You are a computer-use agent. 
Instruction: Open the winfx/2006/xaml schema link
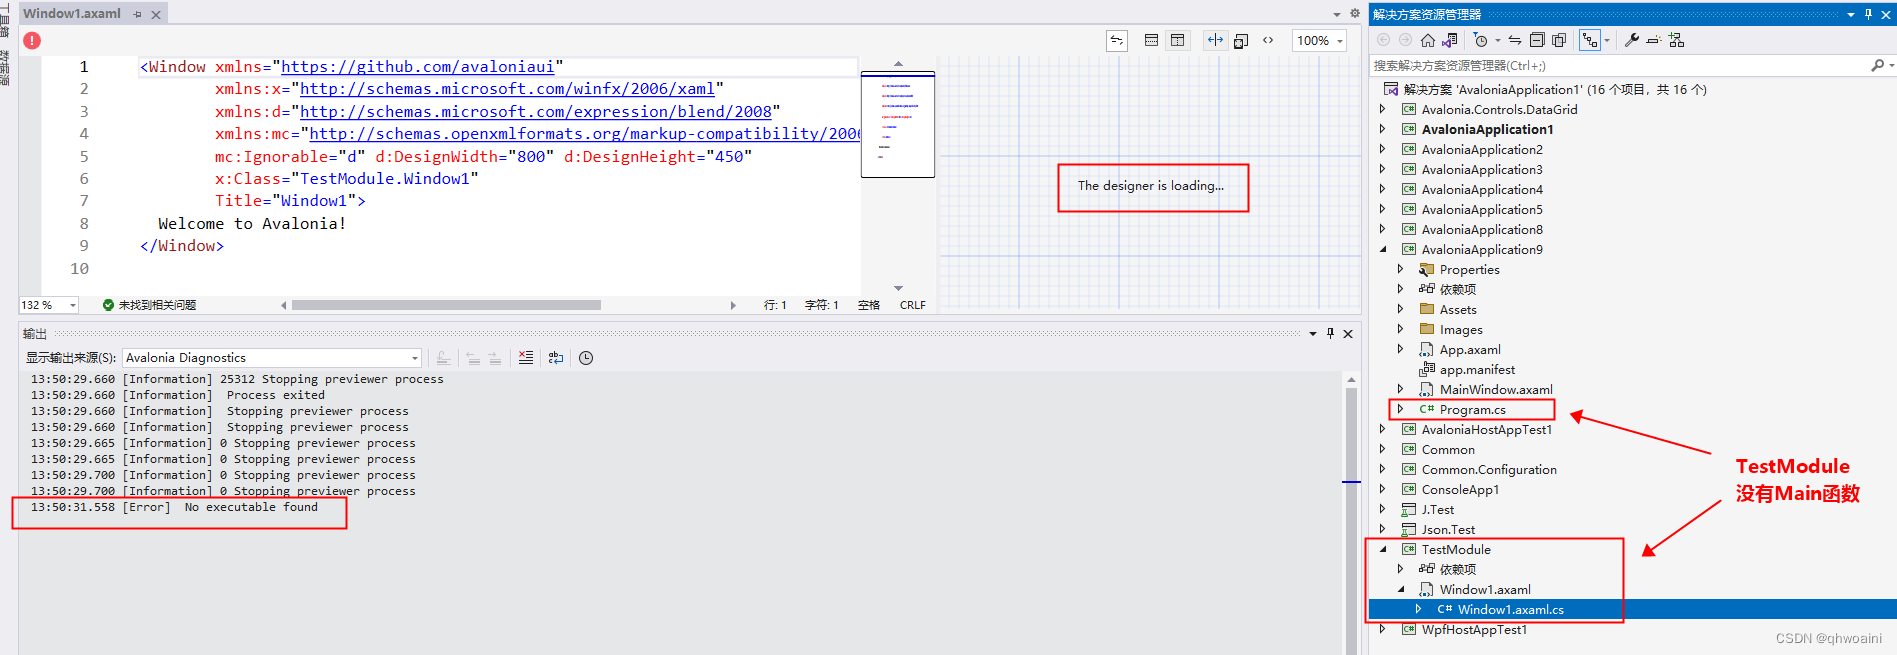click(x=507, y=89)
